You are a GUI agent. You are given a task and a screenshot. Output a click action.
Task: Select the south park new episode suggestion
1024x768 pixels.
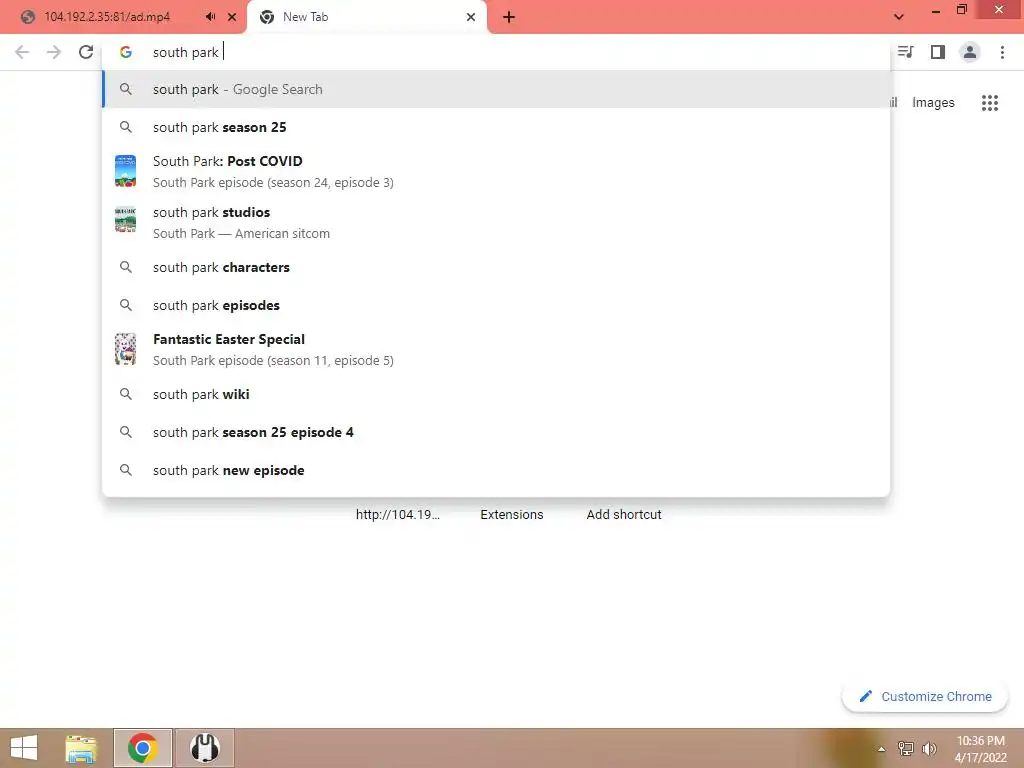(x=496, y=470)
